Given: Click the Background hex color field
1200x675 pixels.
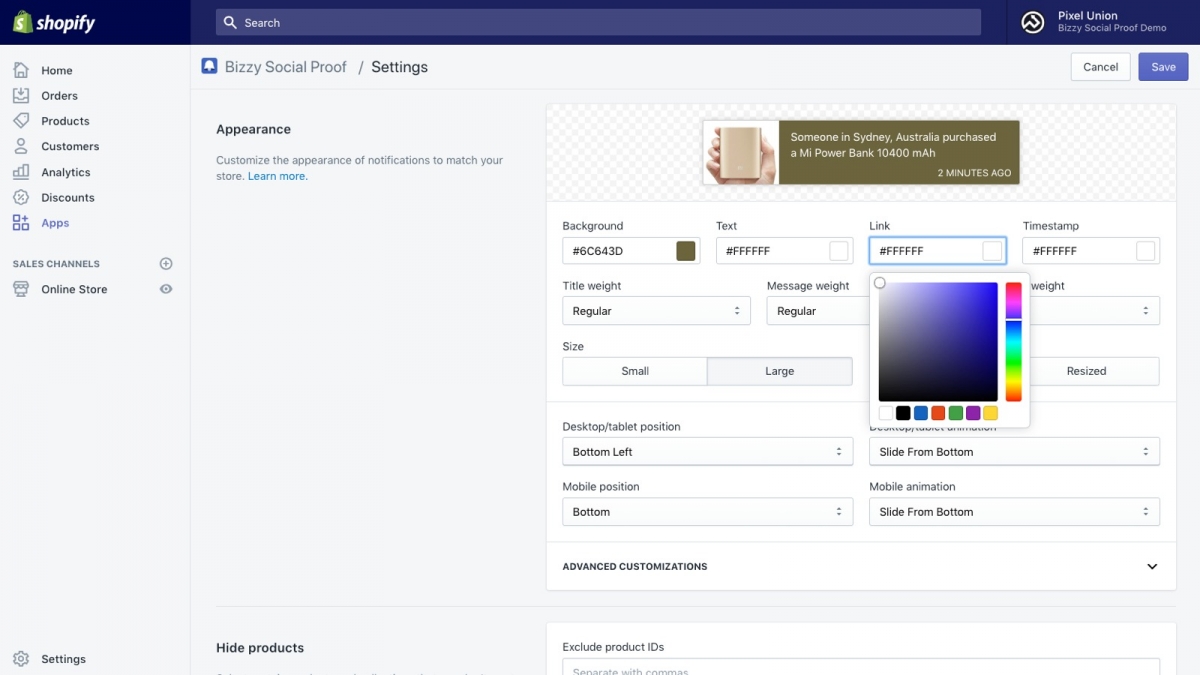Looking at the screenshot, I should (616, 251).
